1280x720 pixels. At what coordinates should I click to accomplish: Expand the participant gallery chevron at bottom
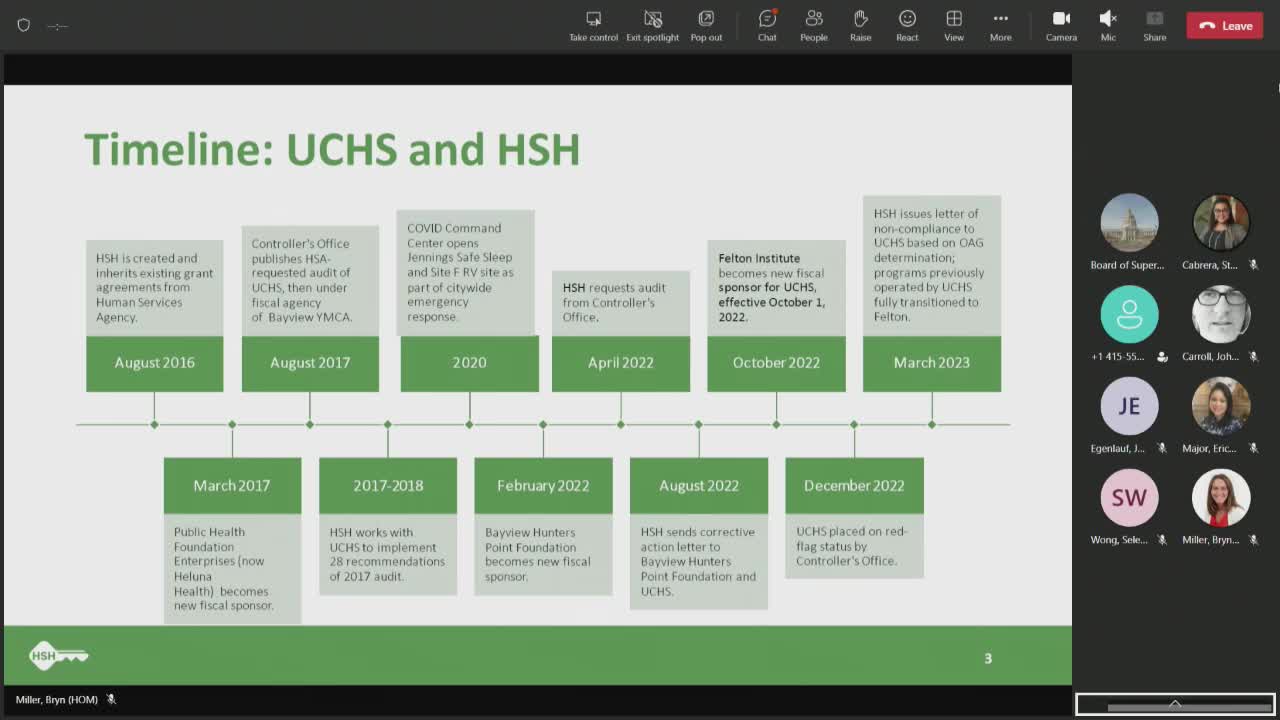(x=1175, y=704)
